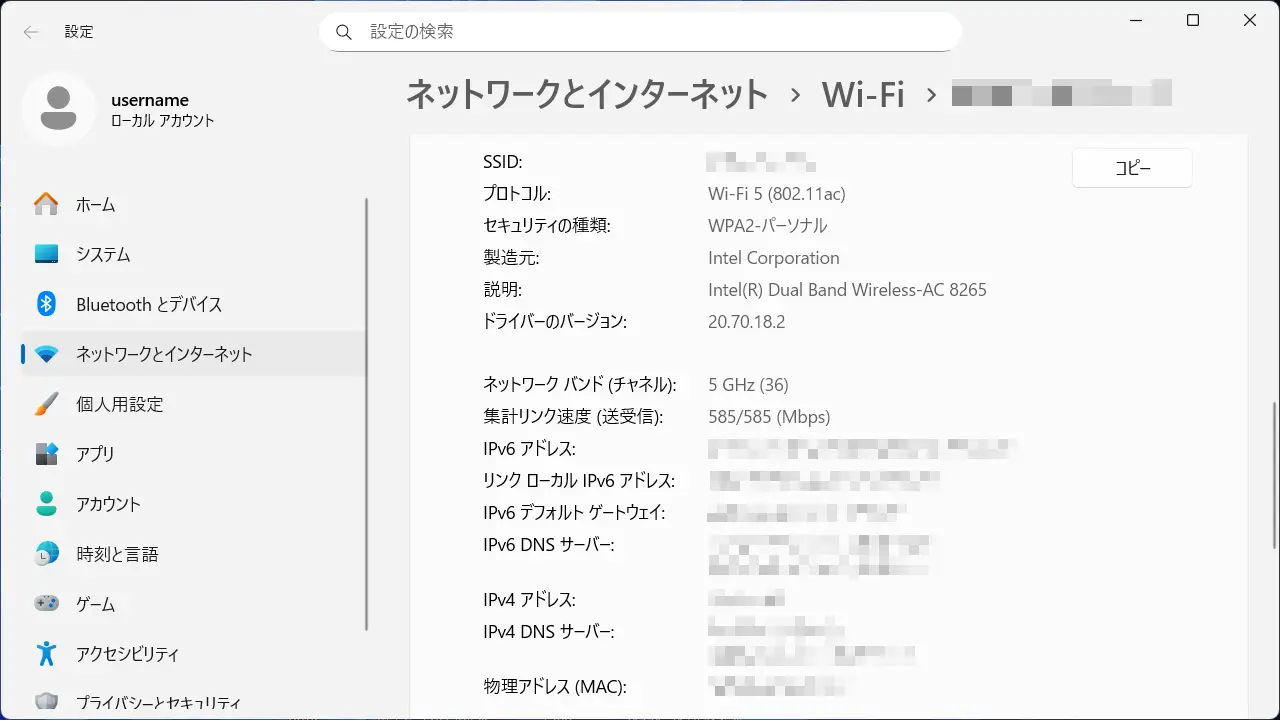Open Time and language clock icon
Image resolution: width=1280 pixels, height=720 pixels.
click(46, 554)
